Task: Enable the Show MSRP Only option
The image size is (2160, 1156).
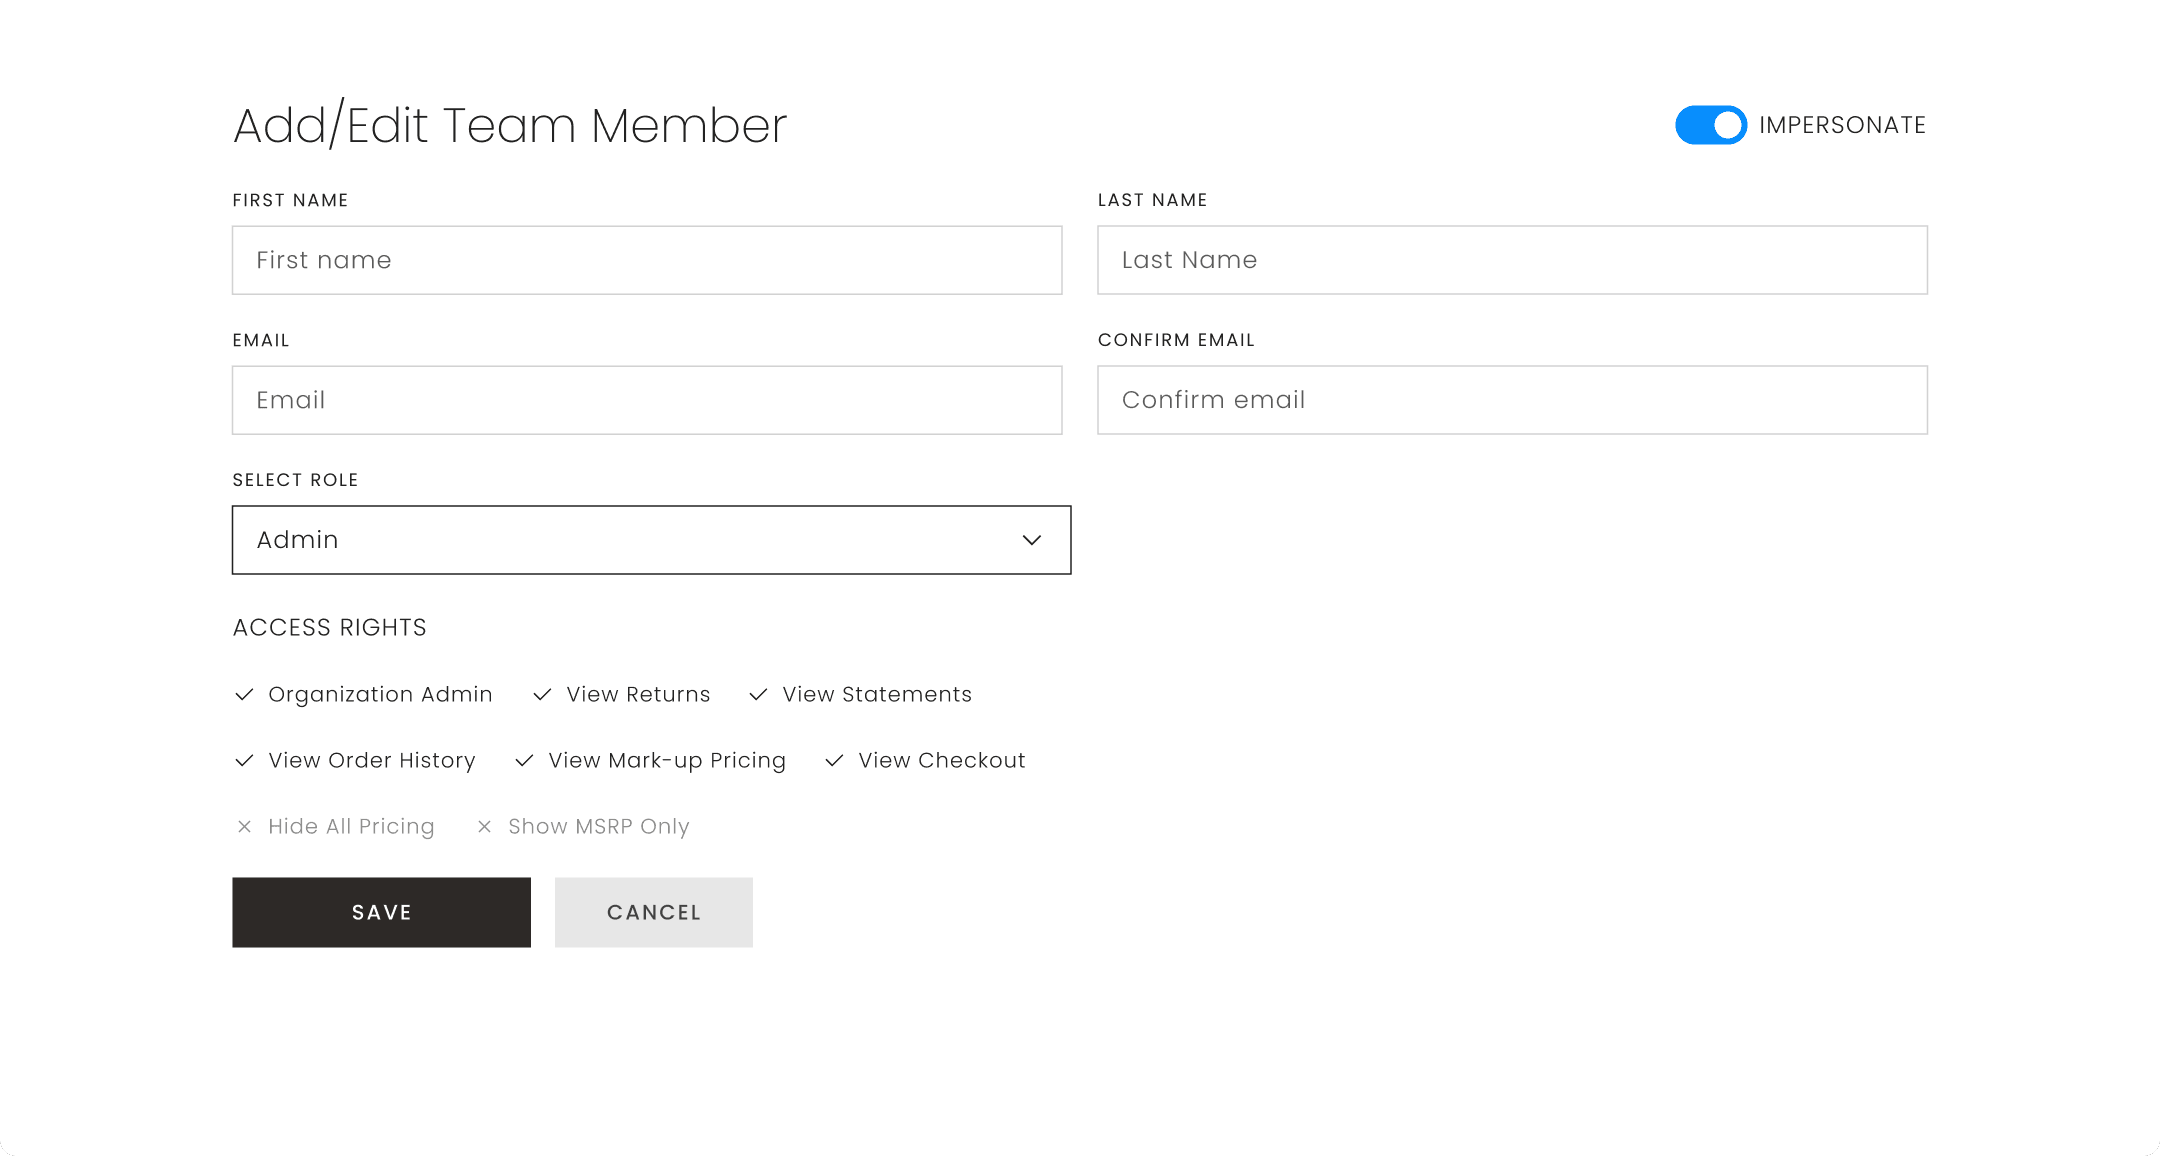Action: [x=597, y=826]
